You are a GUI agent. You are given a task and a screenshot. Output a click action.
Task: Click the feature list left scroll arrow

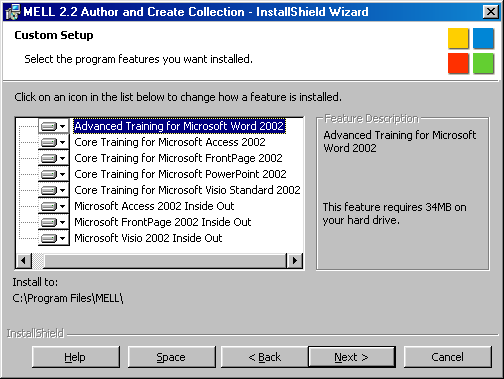pos(24,261)
